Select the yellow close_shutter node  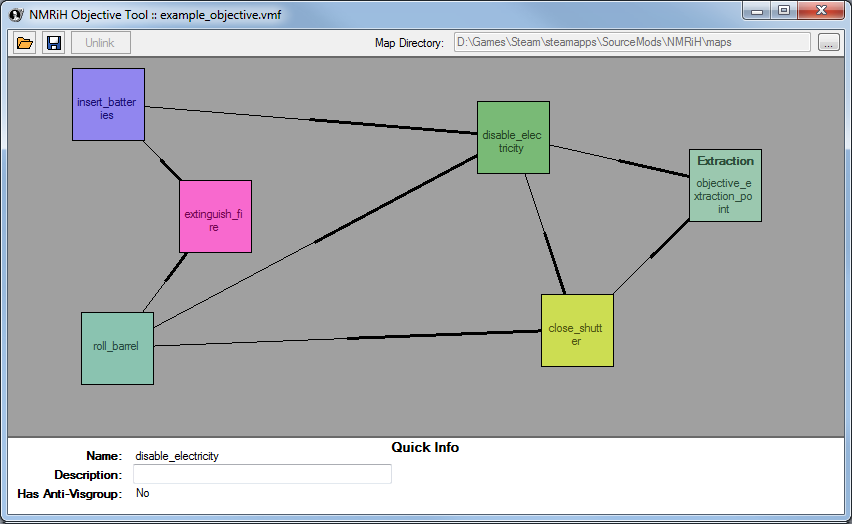[x=577, y=330]
